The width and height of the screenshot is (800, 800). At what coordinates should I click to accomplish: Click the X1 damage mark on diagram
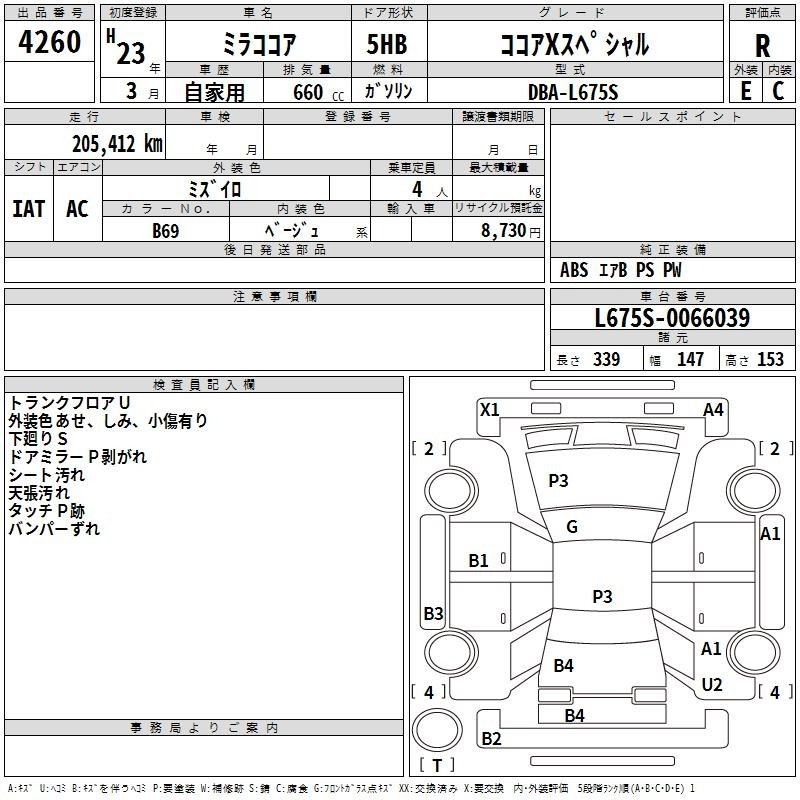coord(490,409)
